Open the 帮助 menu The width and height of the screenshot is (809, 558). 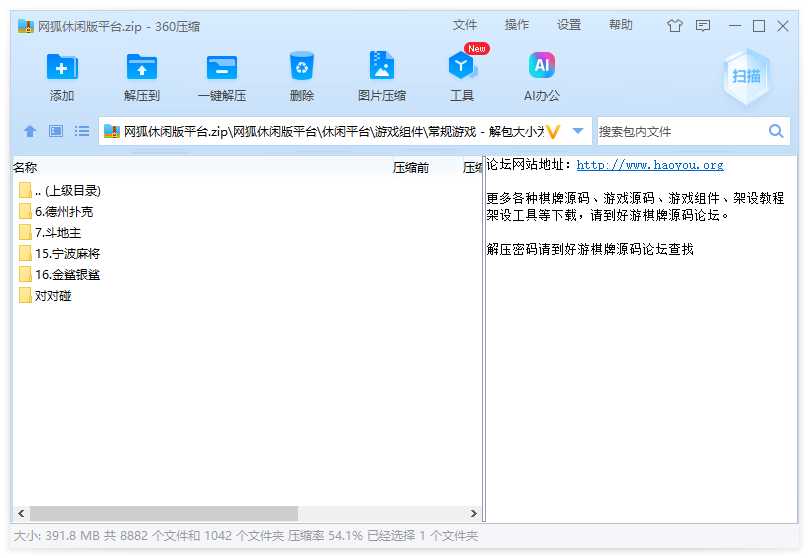click(621, 25)
